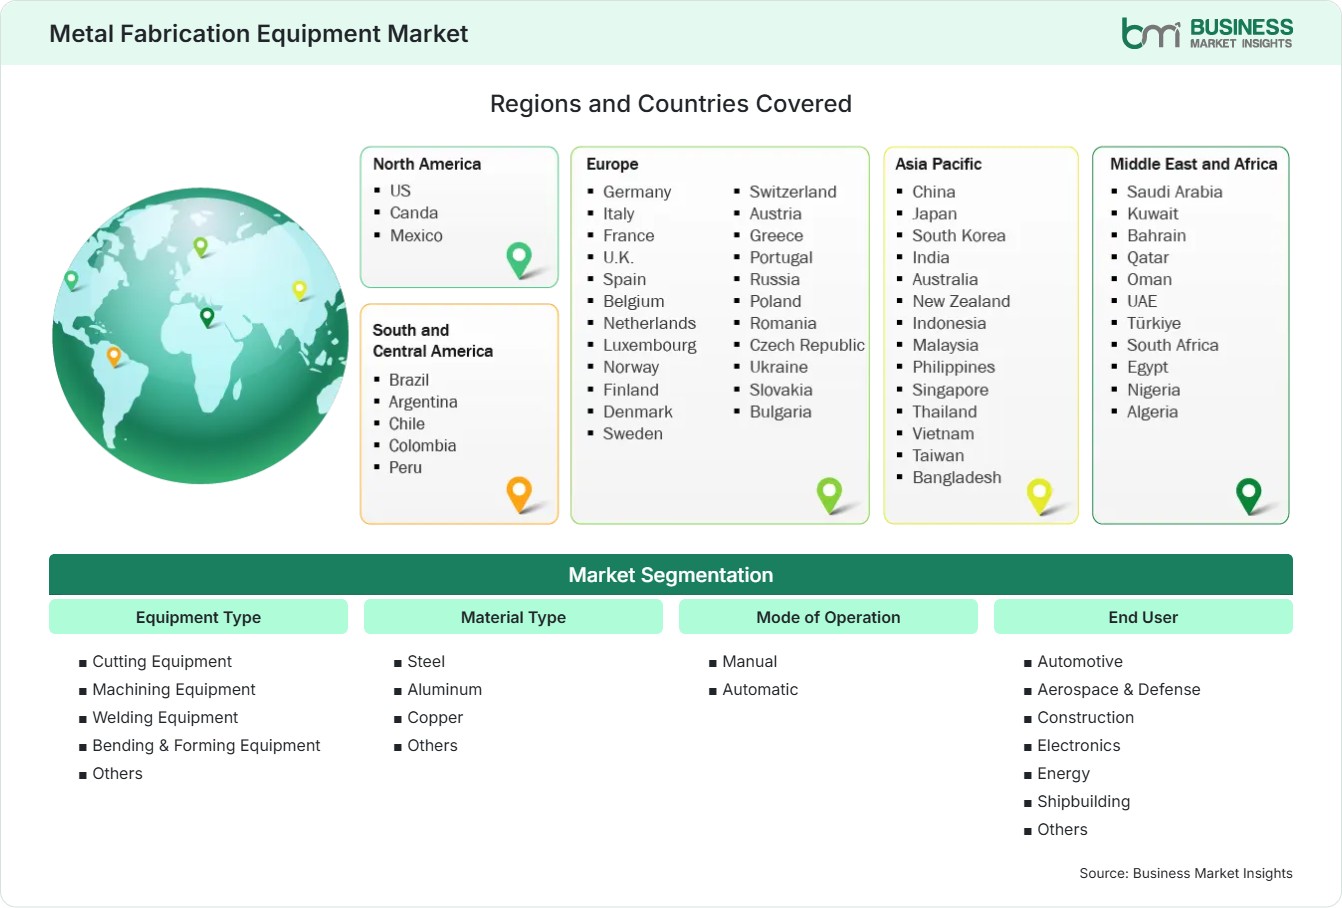This screenshot has width=1342, height=908.
Task: Click the yellow pin on the globe
Action: pos(299,290)
